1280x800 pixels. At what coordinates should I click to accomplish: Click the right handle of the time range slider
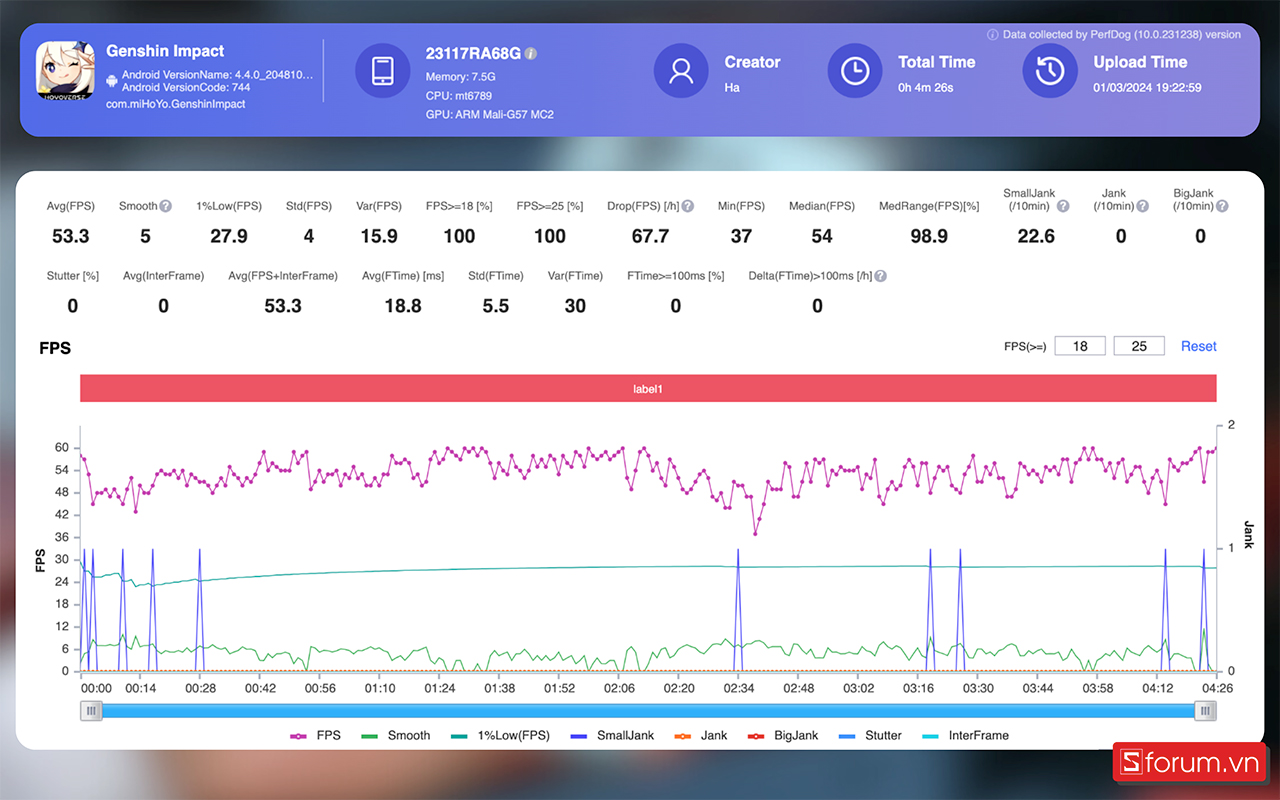coord(1207,711)
